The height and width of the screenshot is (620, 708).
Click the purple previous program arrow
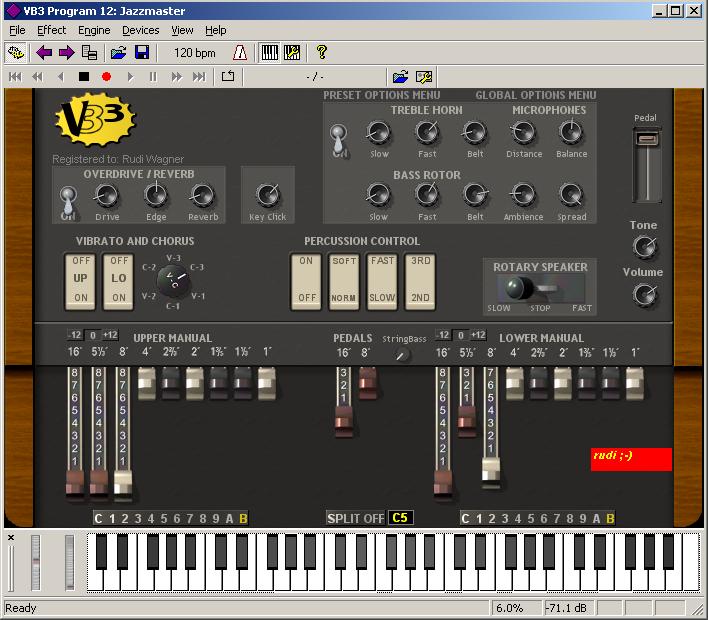pyautogui.click(x=44, y=53)
